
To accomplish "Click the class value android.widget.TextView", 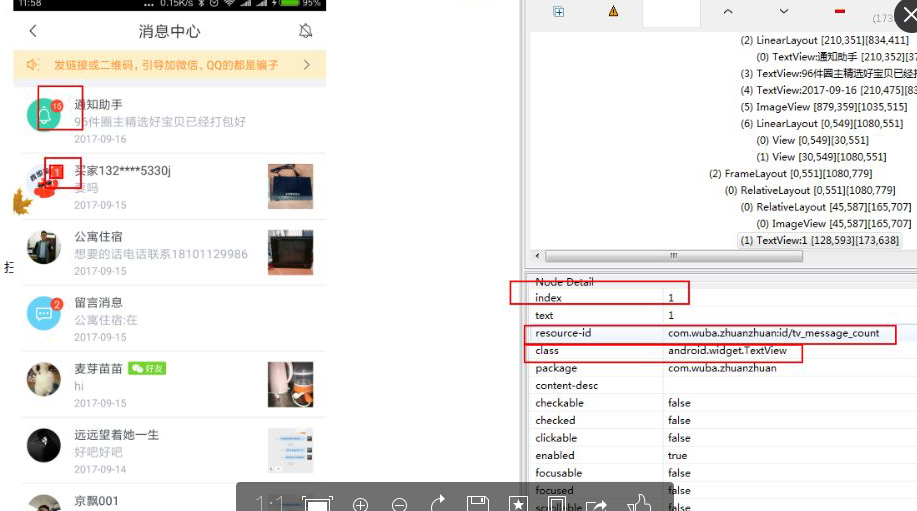I will 727,350.
